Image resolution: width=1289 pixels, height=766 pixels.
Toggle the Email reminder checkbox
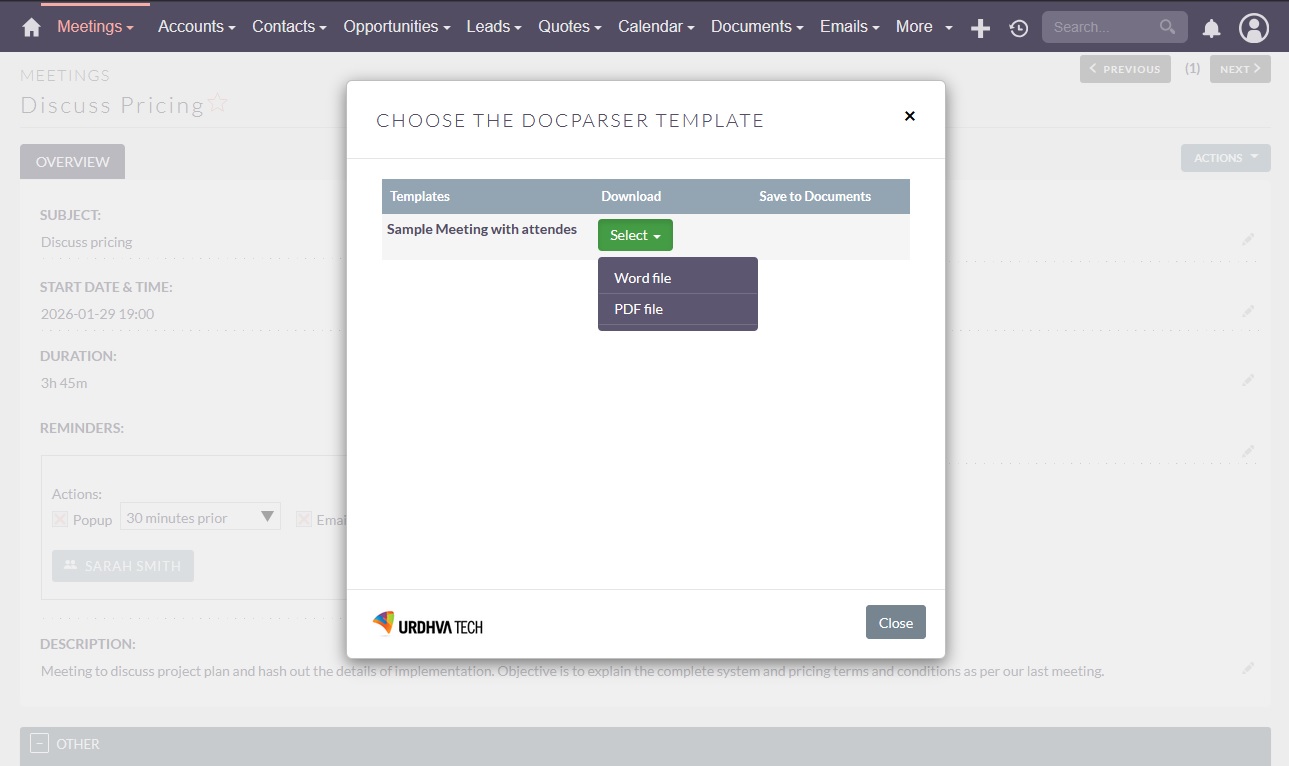pos(304,519)
